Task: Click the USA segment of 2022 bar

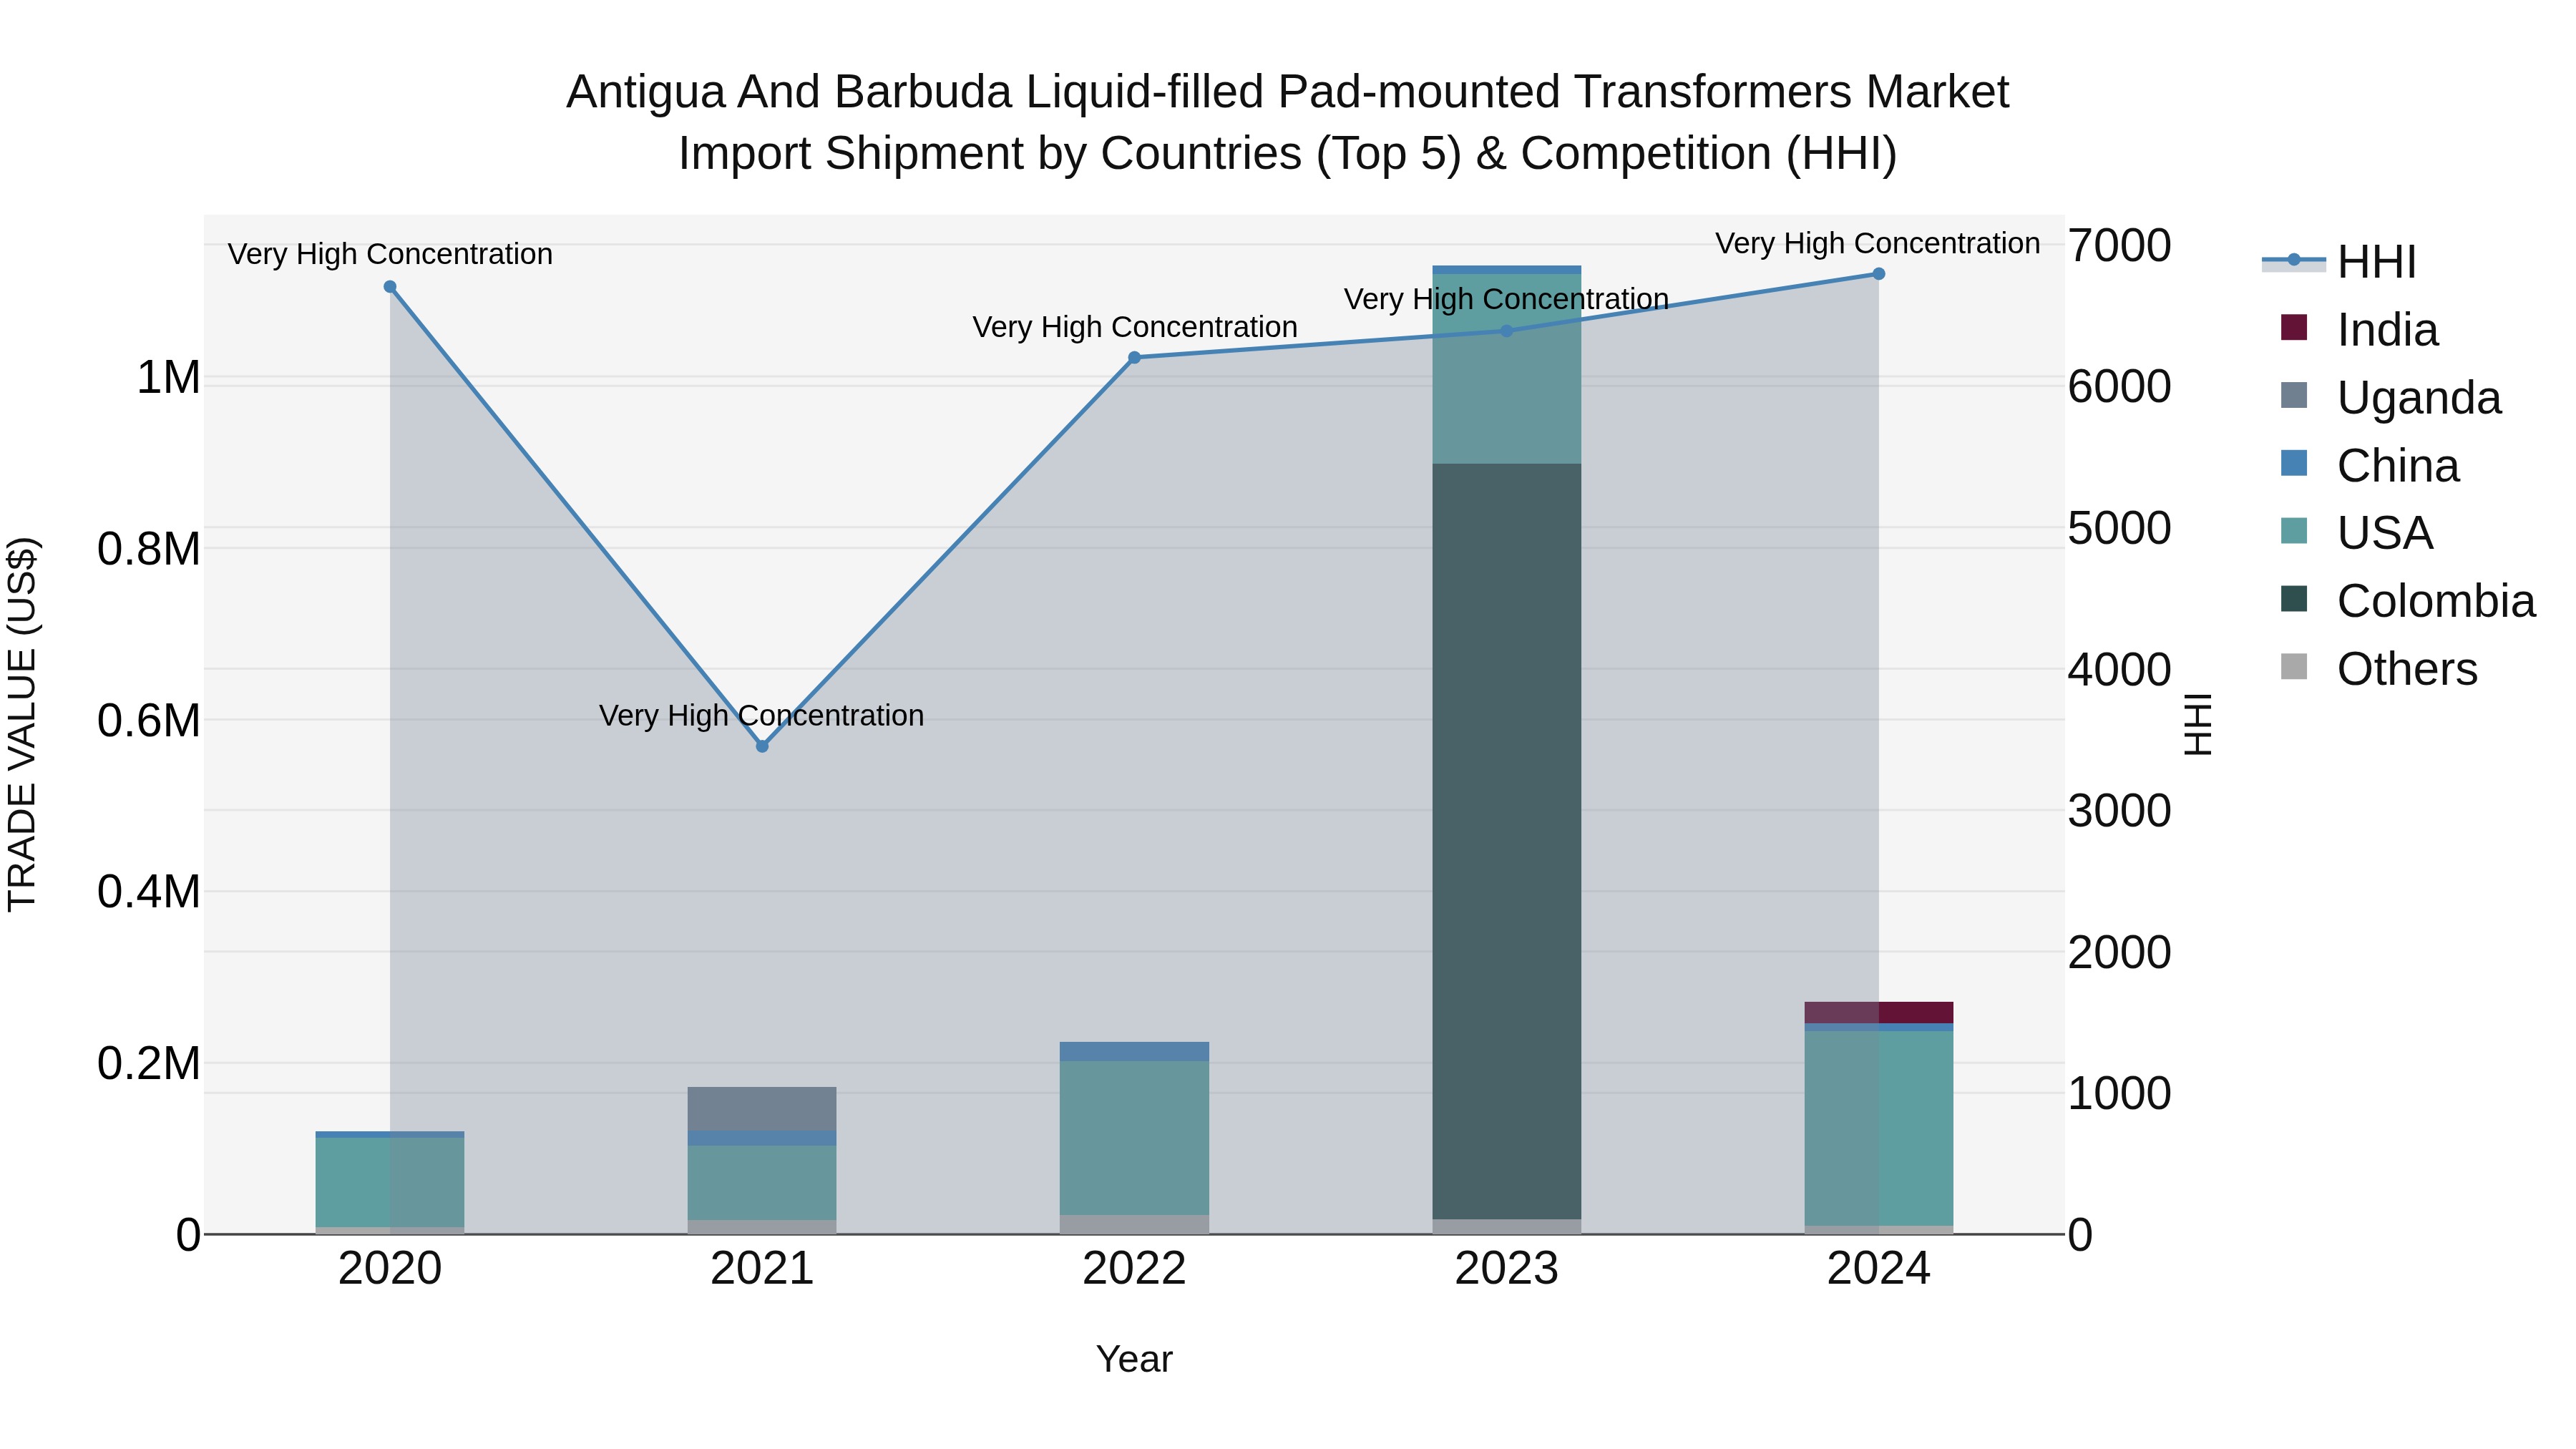Action: pyautogui.click(x=1134, y=1138)
